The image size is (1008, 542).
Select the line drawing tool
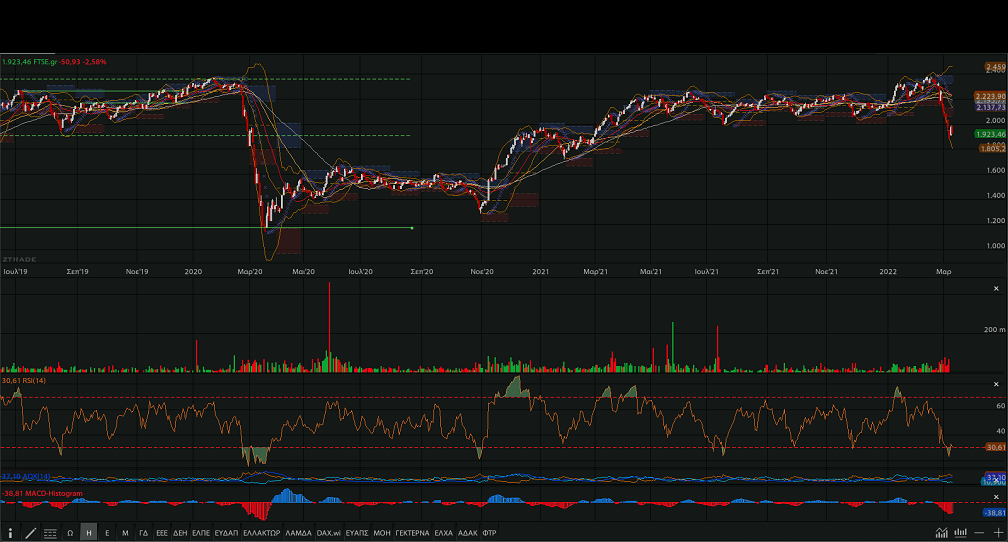click(30, 533)
